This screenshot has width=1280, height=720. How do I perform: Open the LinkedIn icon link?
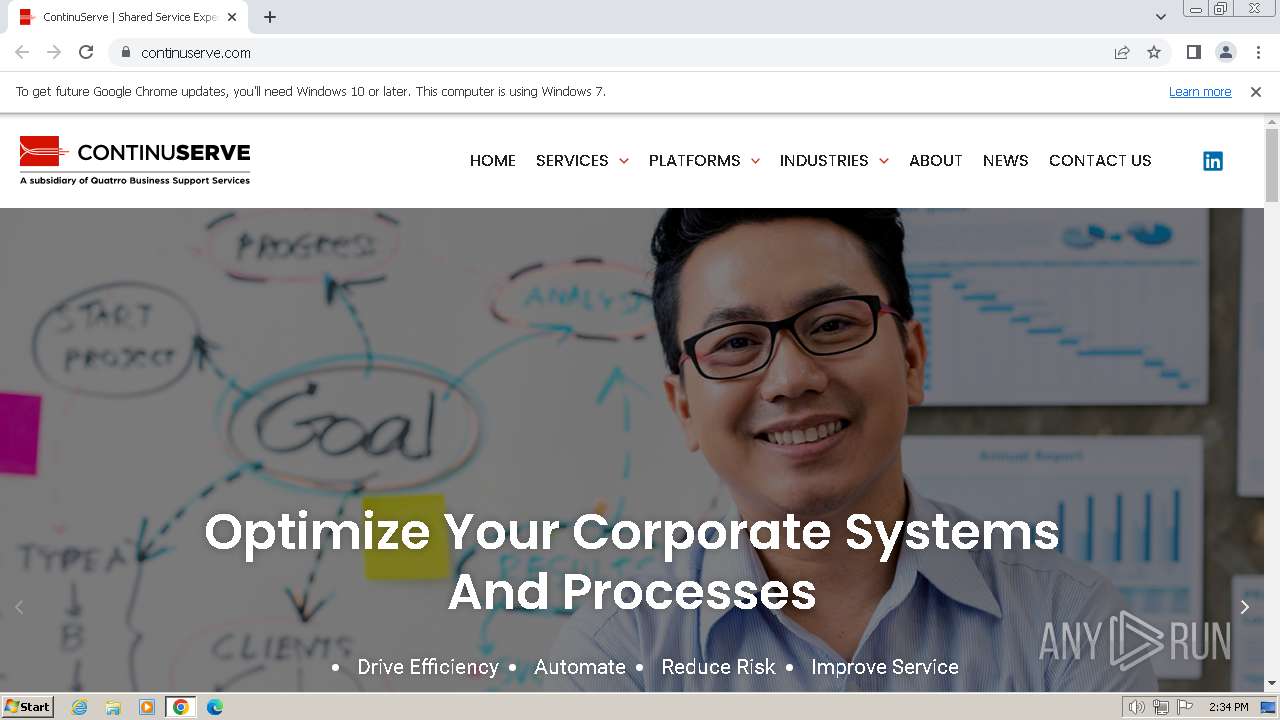click(x=1212, y=161)
